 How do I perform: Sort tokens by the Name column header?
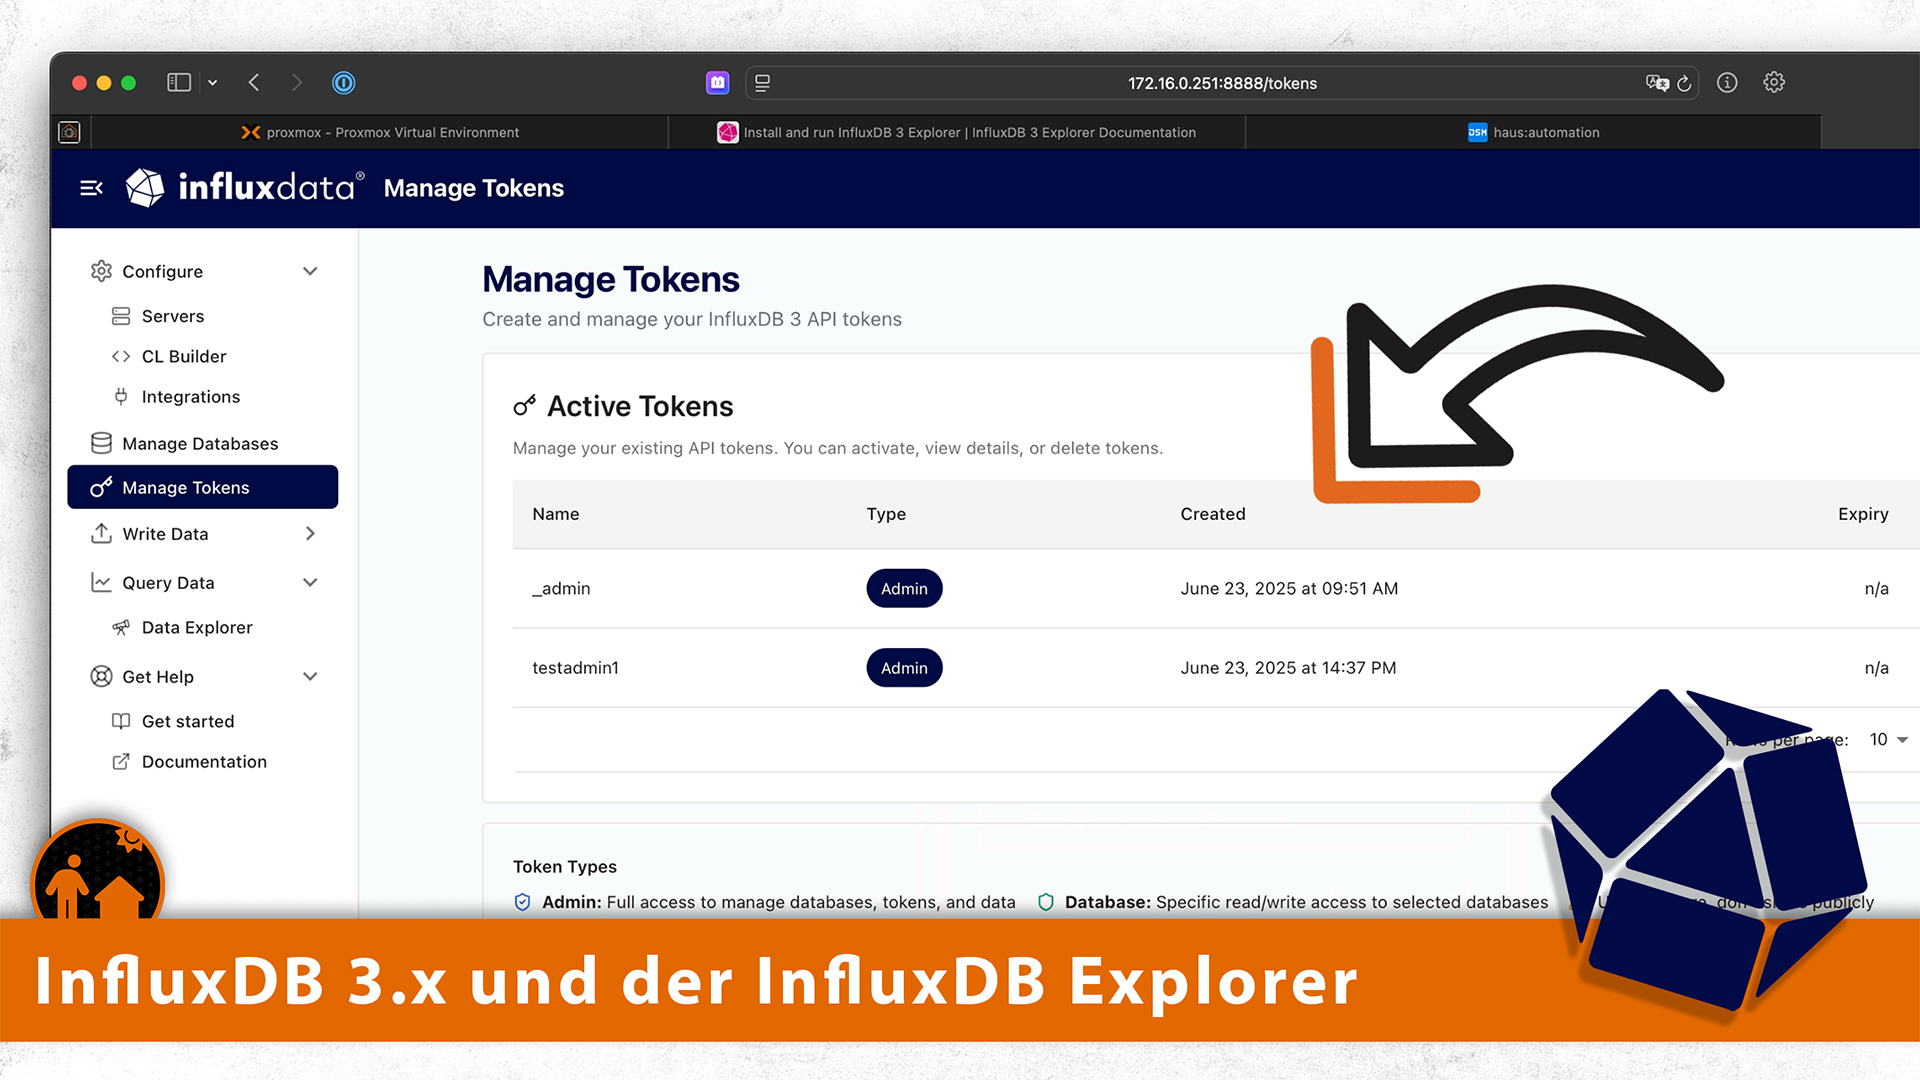click(556, 514)
